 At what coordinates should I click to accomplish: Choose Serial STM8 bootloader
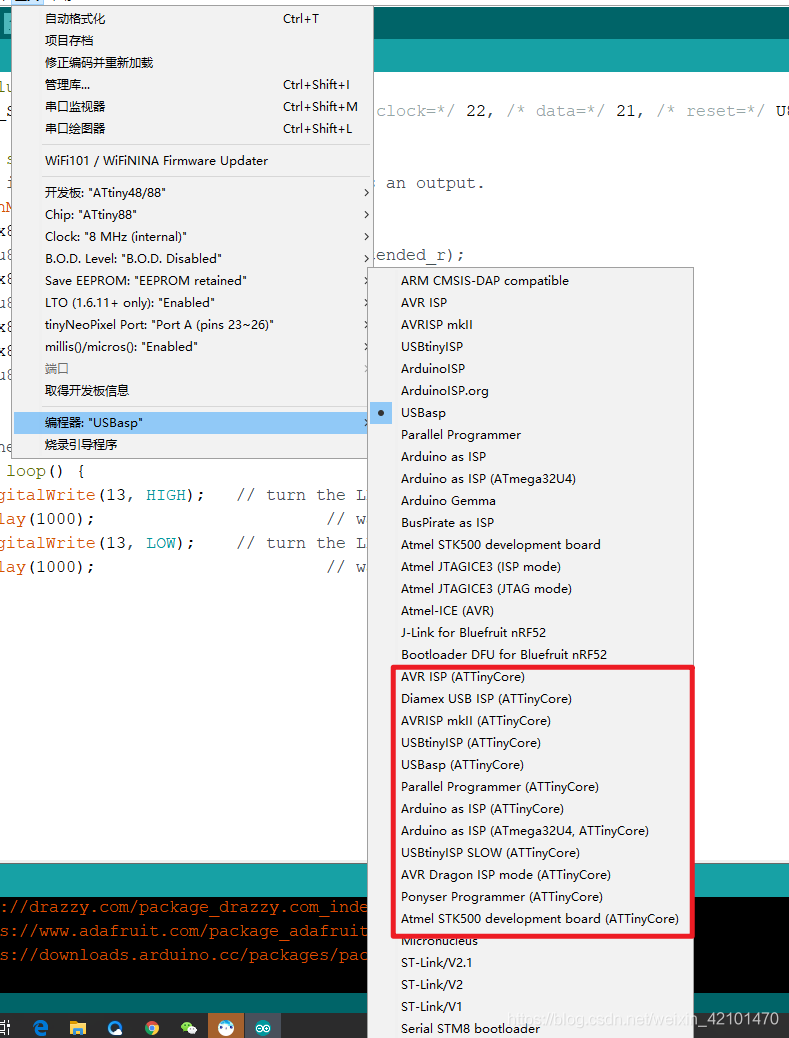532,1028
